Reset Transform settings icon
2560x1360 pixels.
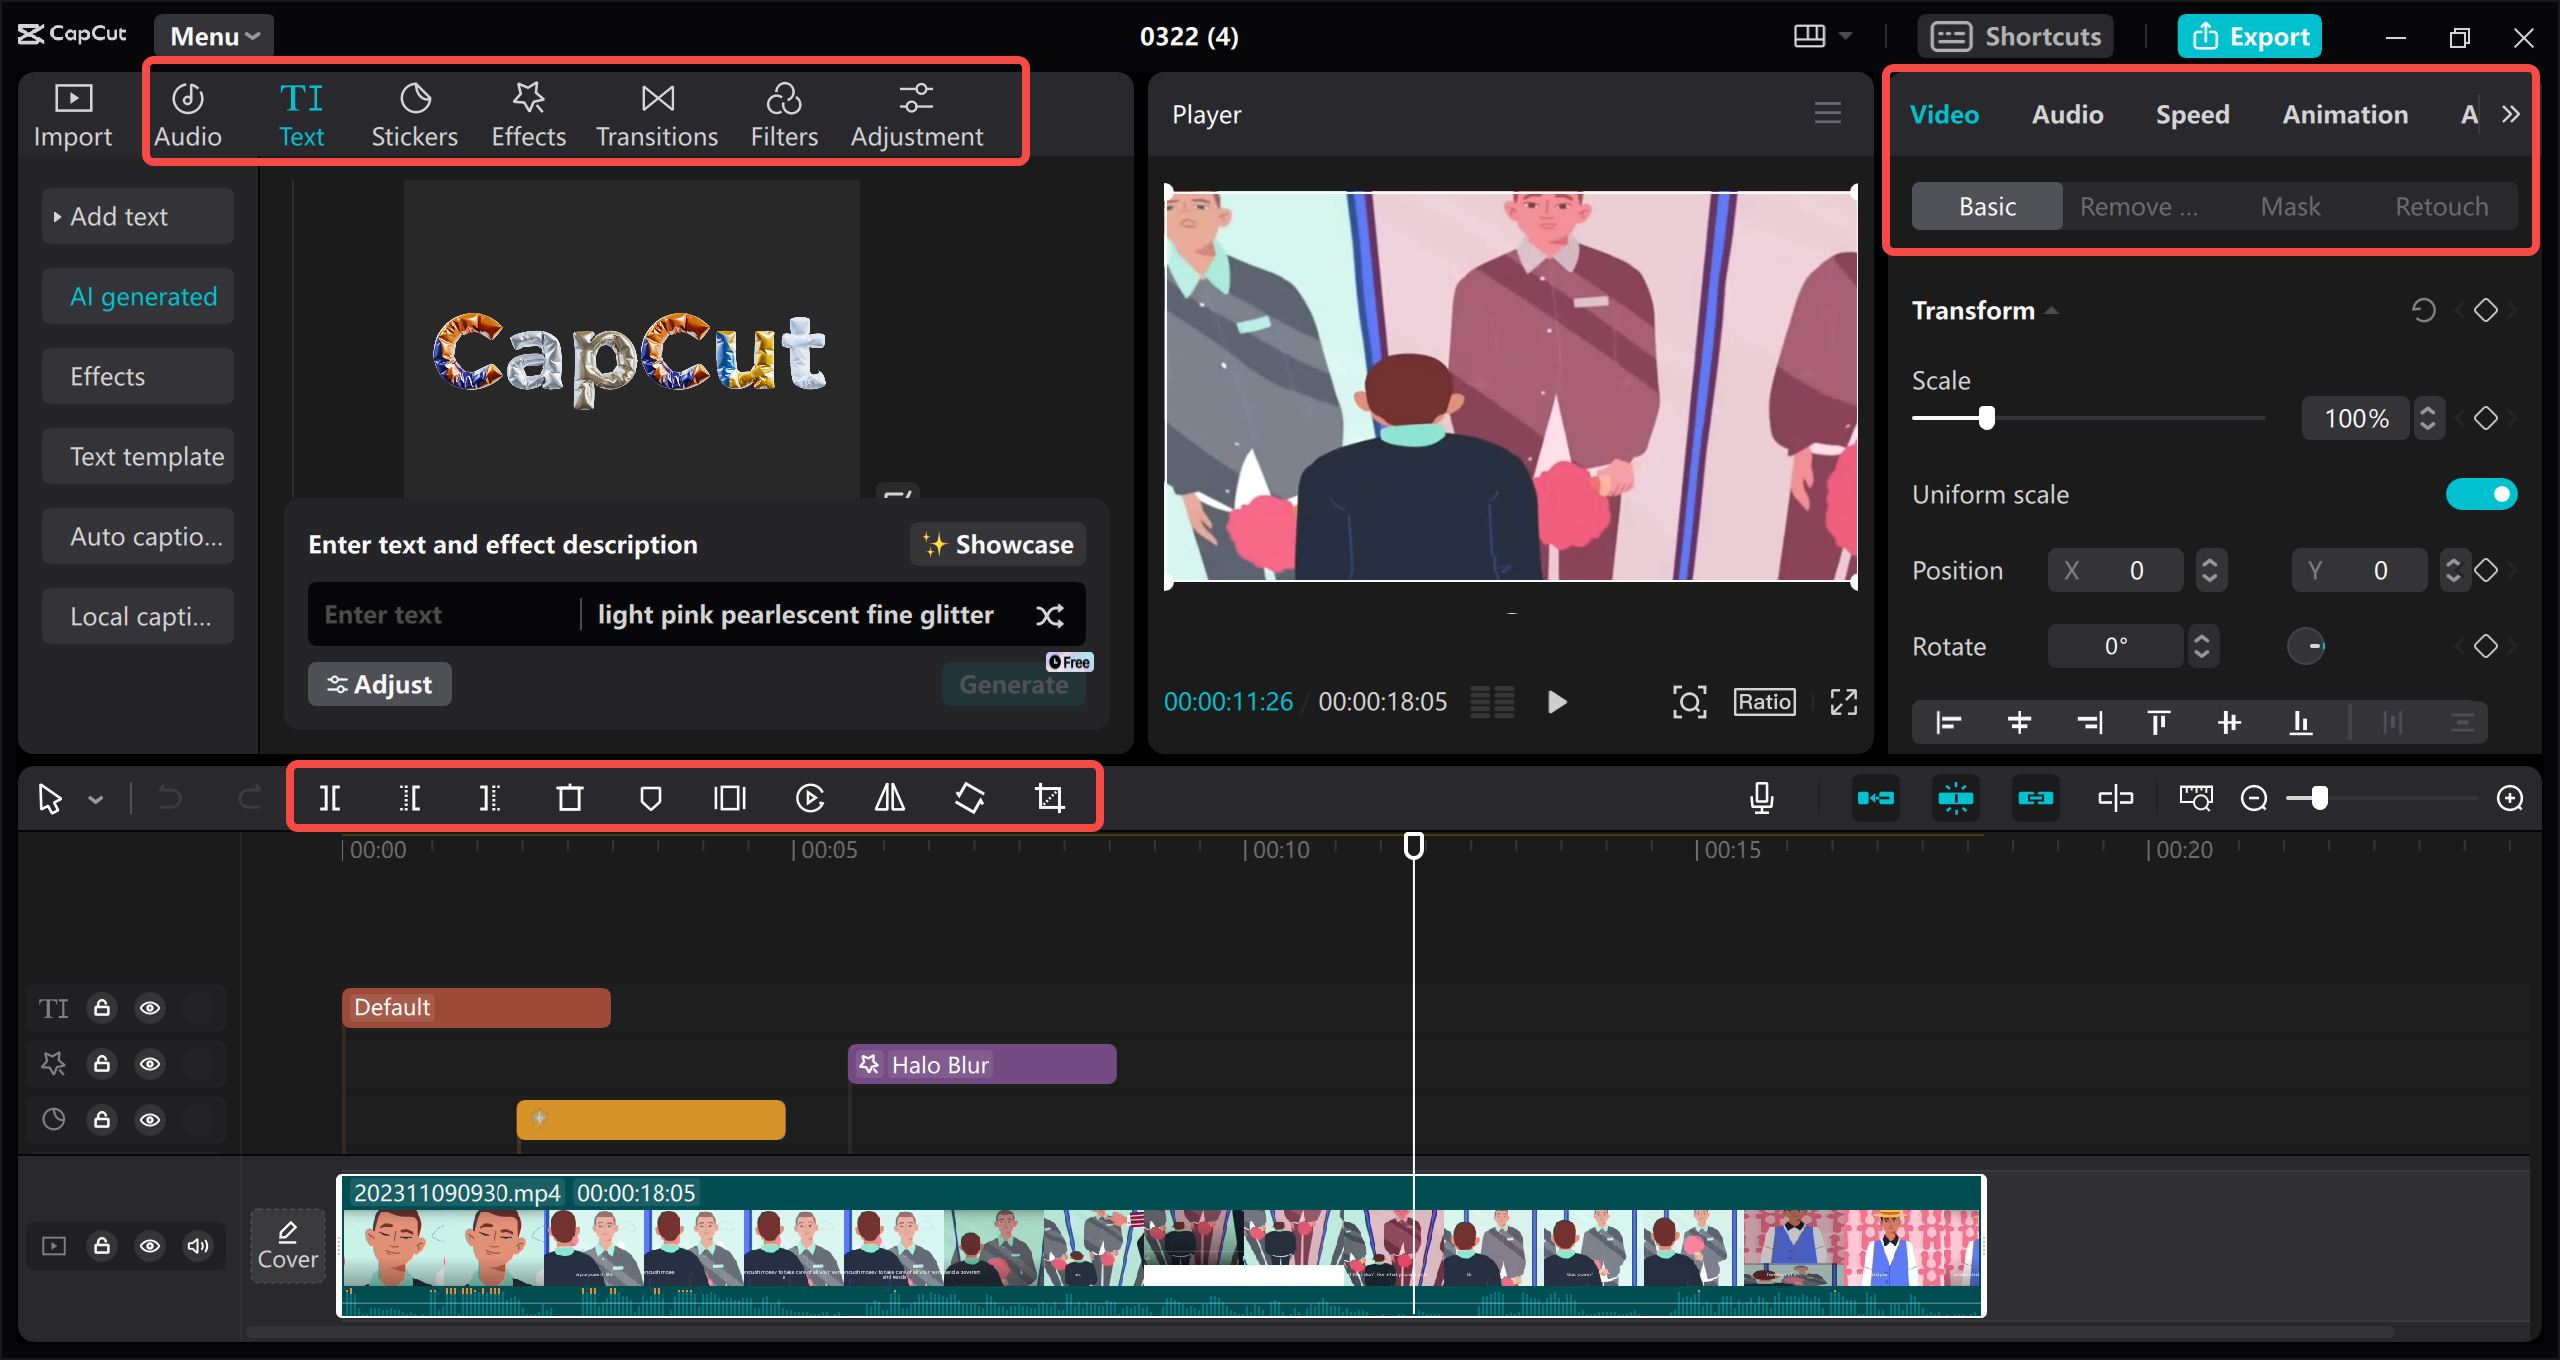(x=2423, y=311)
